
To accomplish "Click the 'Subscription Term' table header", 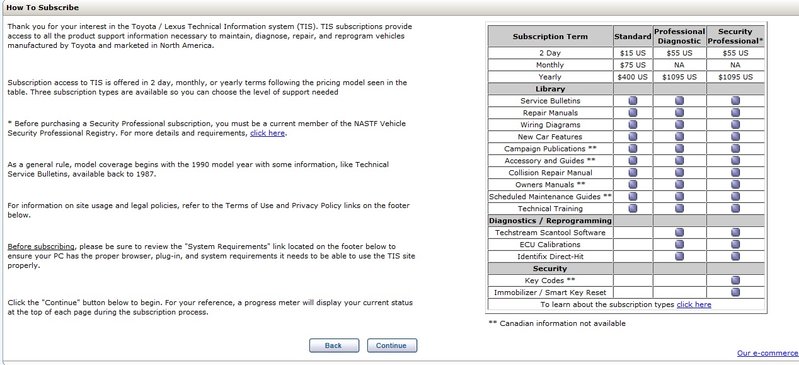I will point(550,36).
